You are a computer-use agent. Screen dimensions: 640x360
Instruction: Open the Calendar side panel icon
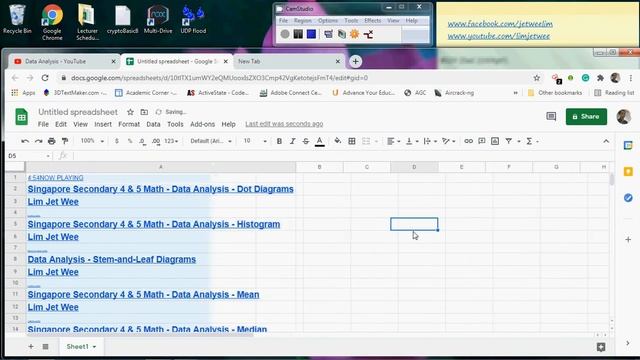click(628, 145)
